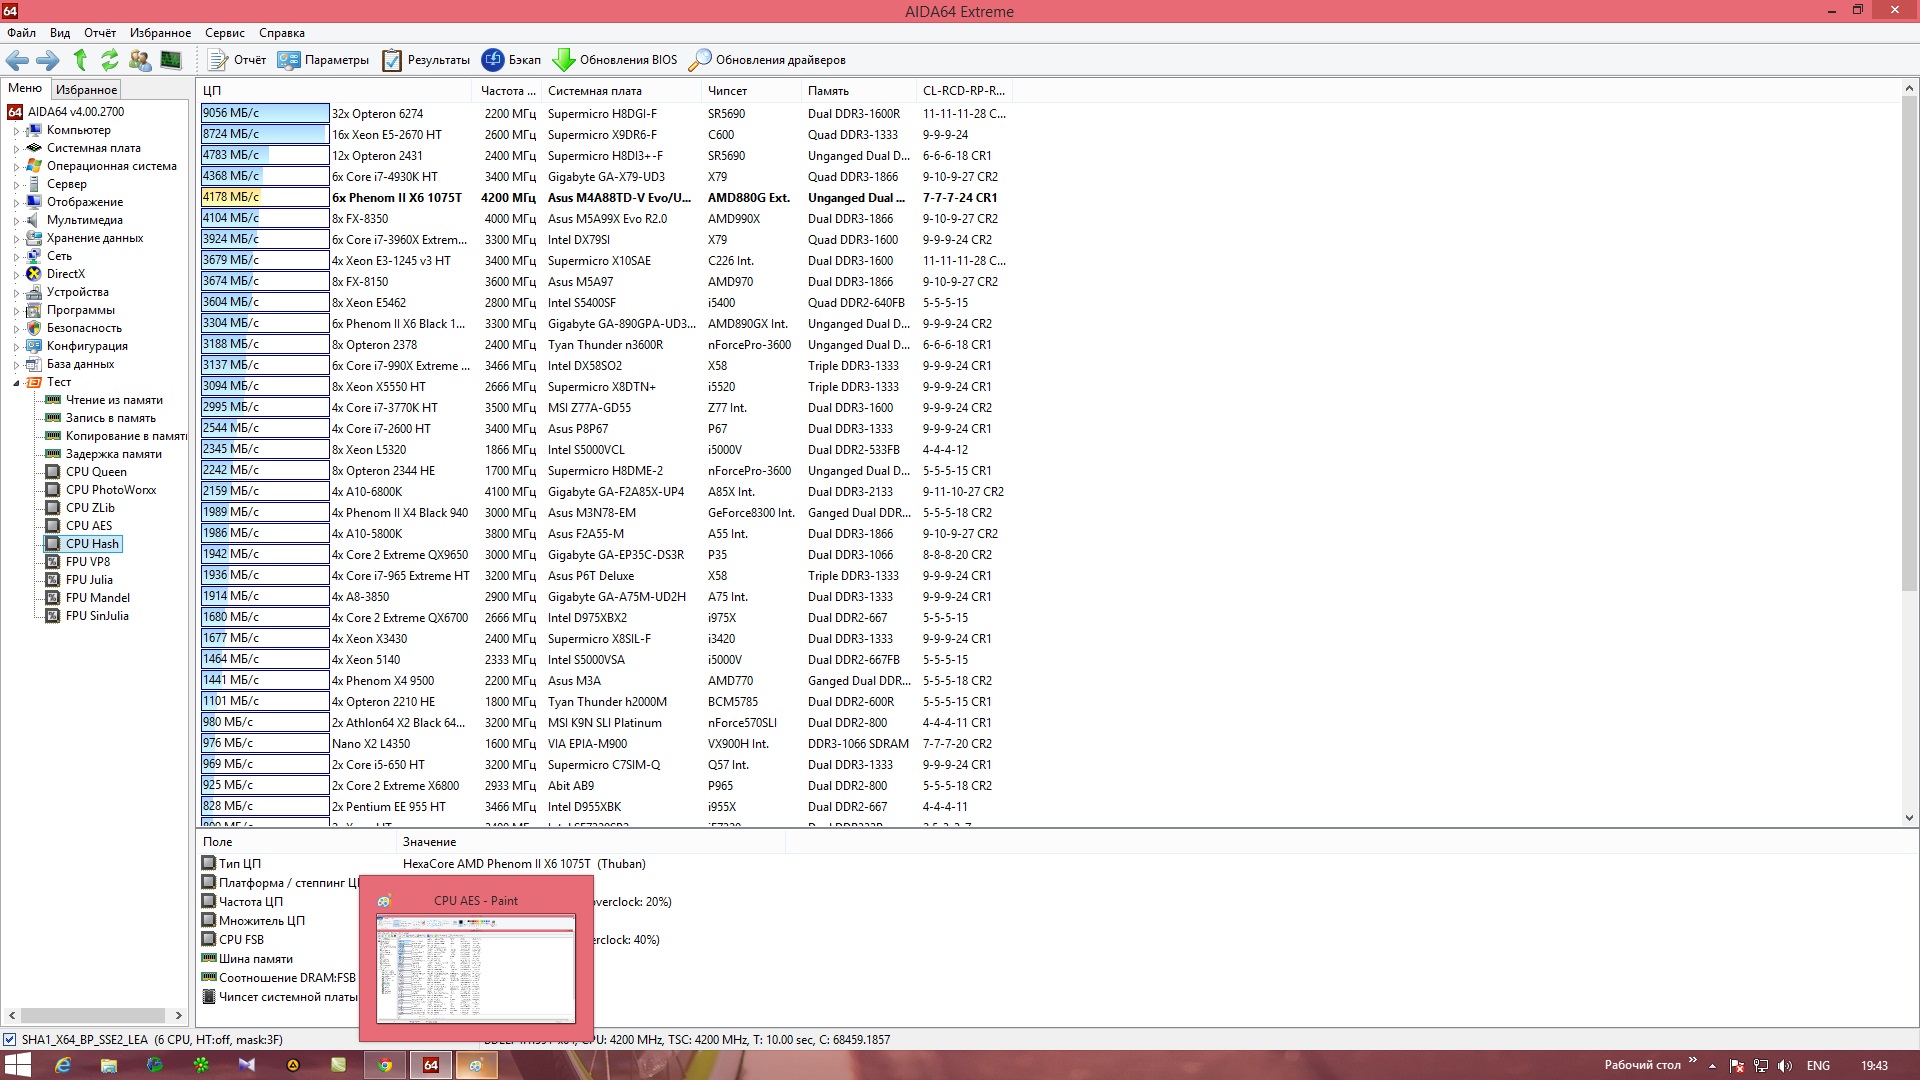Click the Отчёт toolbar button
The height and width of the screenshot is (1080, 1920).
click(237, 60)
